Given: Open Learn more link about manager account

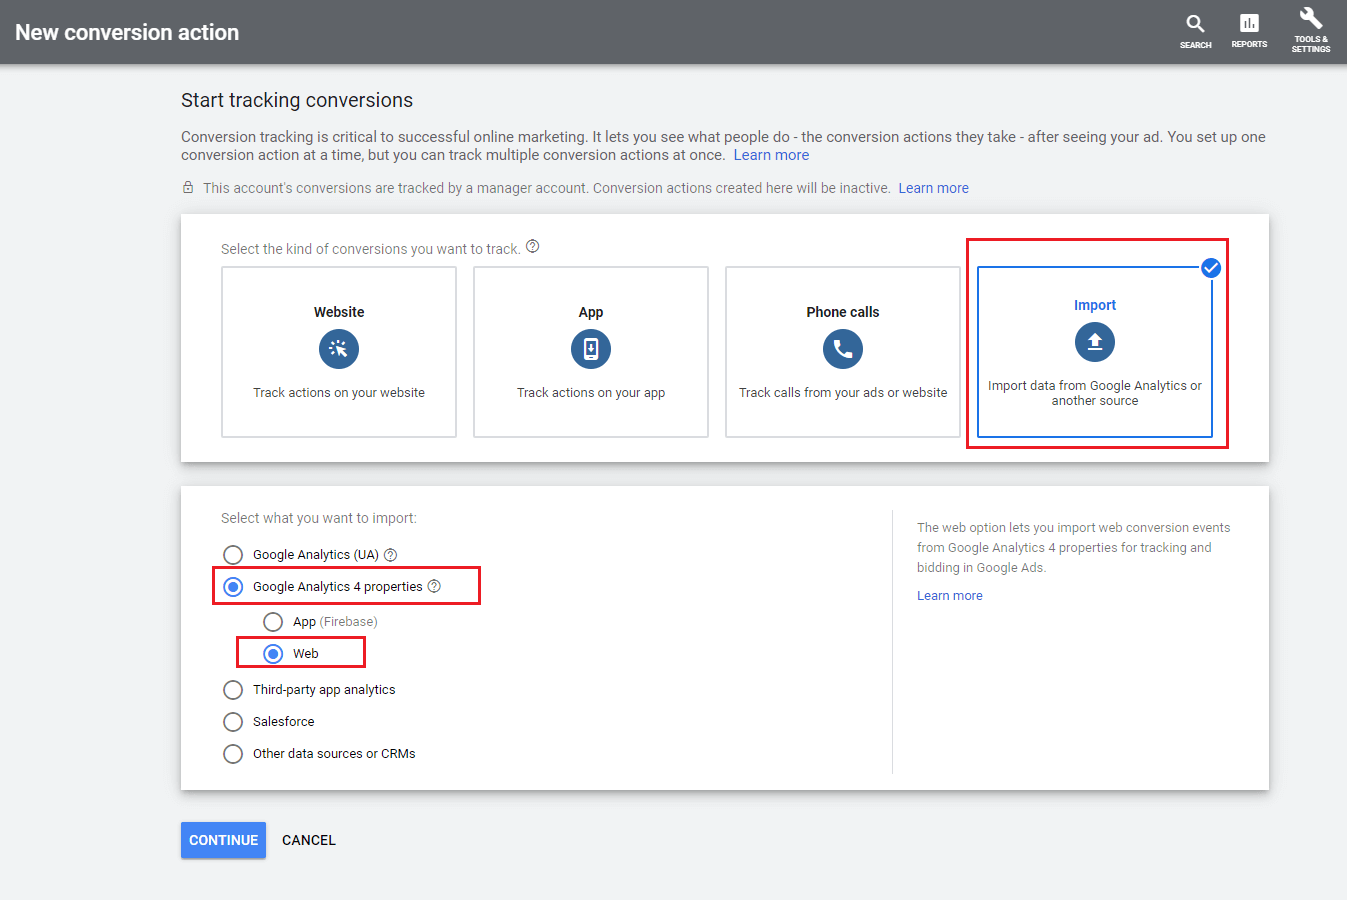Looking at the screenshot, I should click(933, 188).
